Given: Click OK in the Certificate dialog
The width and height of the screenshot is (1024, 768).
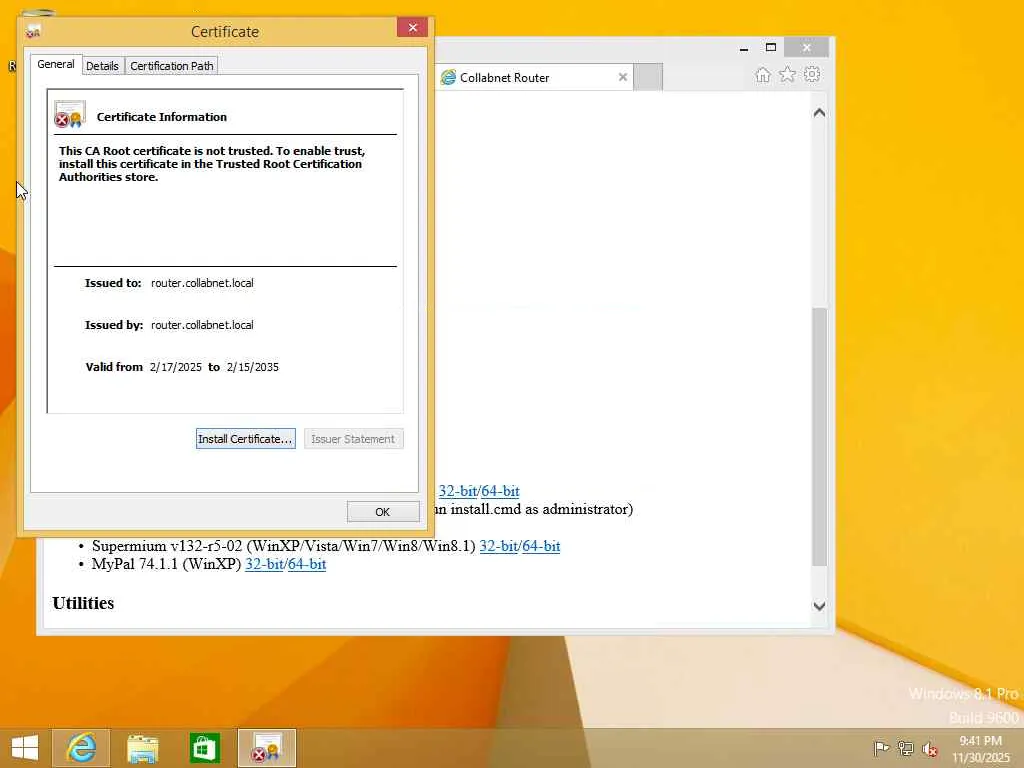Looking at the screenshot, I should tap(383, 512).
